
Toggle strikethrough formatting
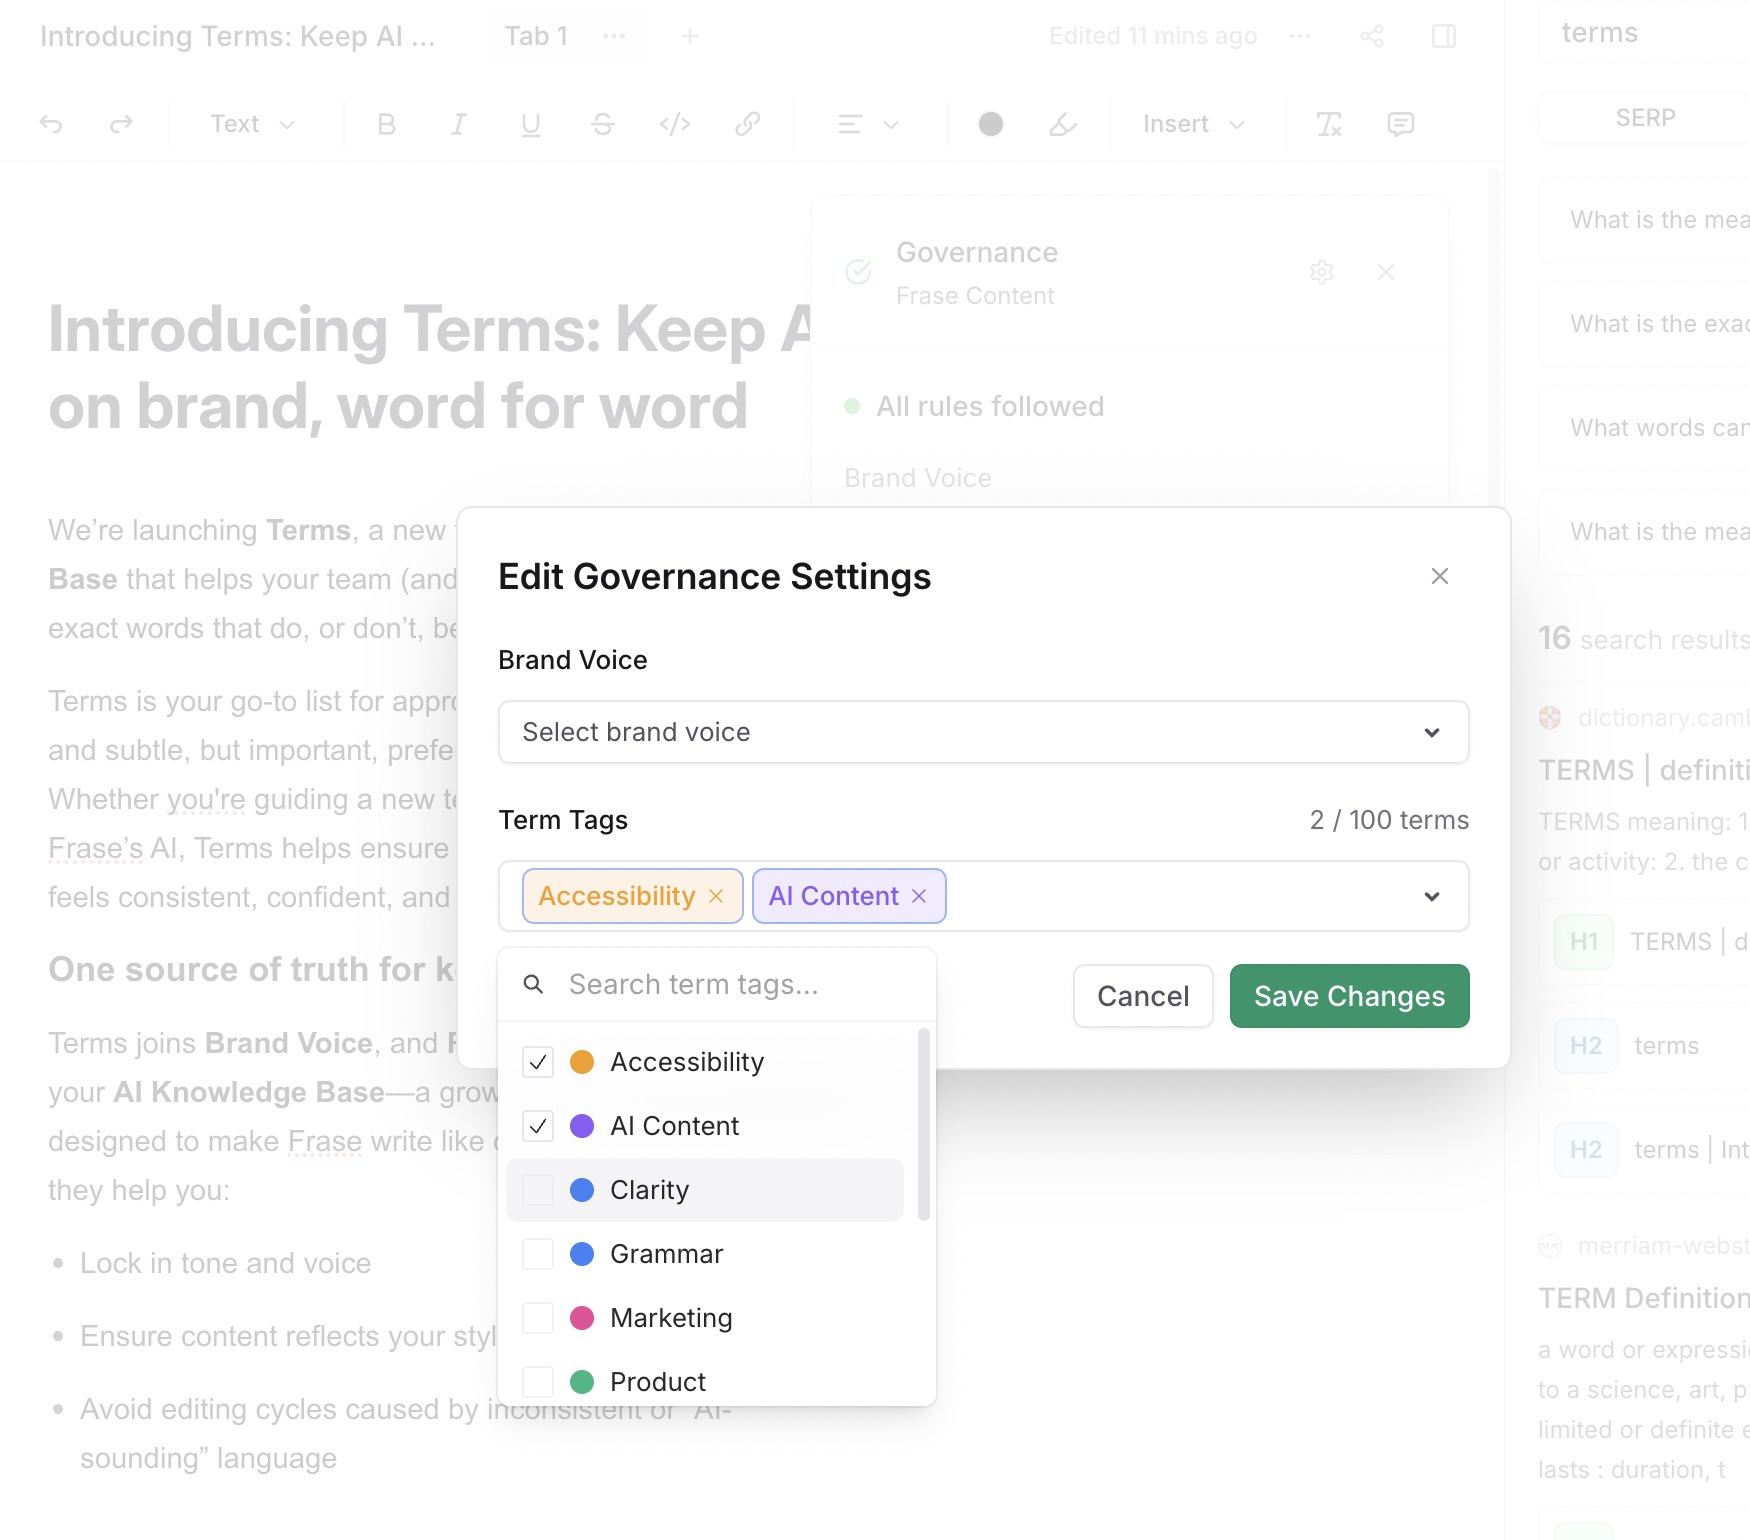click(603, 124)
